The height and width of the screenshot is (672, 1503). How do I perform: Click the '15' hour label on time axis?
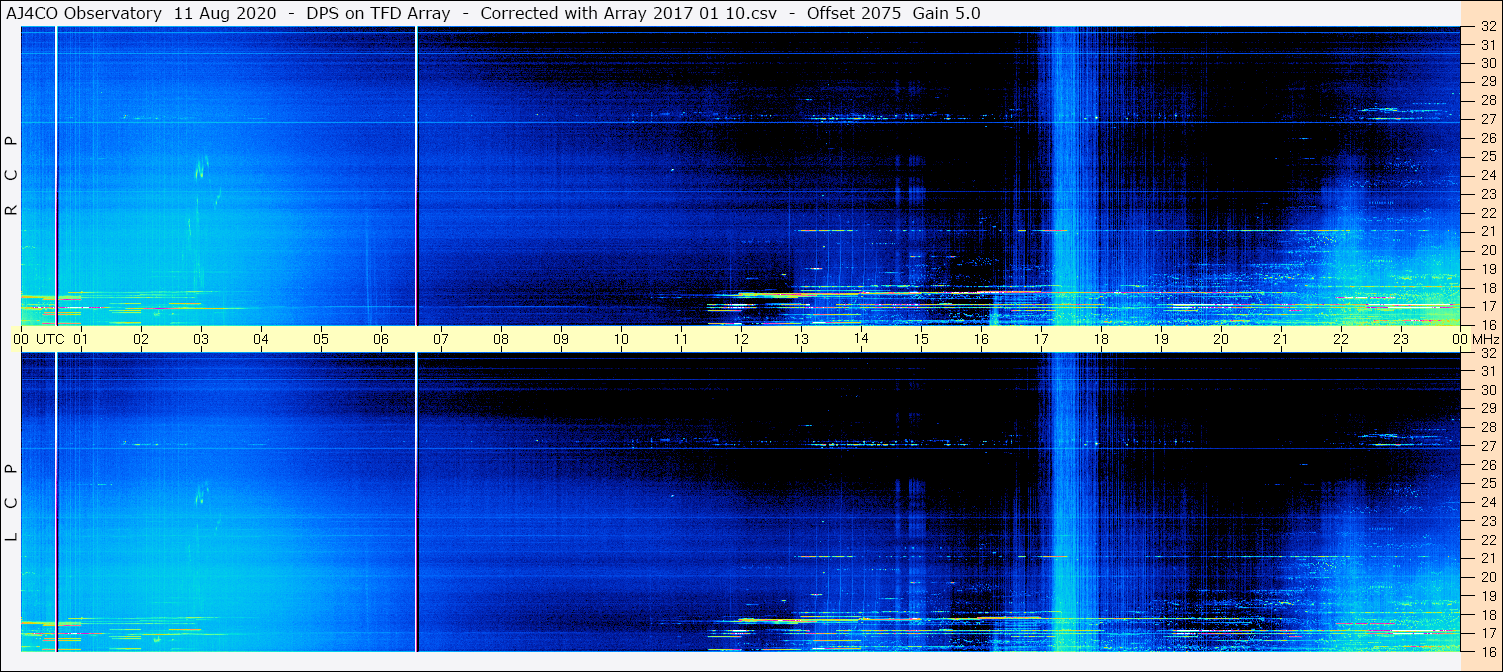pos(921,339)
